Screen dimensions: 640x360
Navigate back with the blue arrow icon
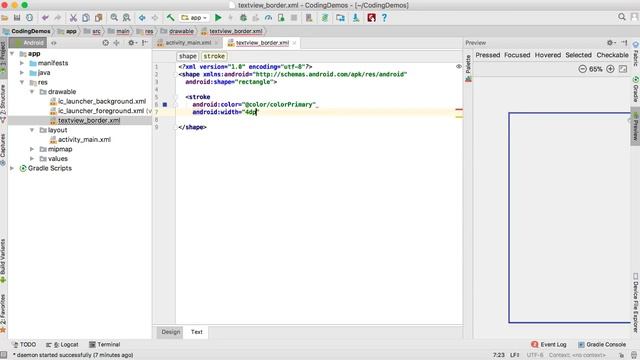(142, 18)
